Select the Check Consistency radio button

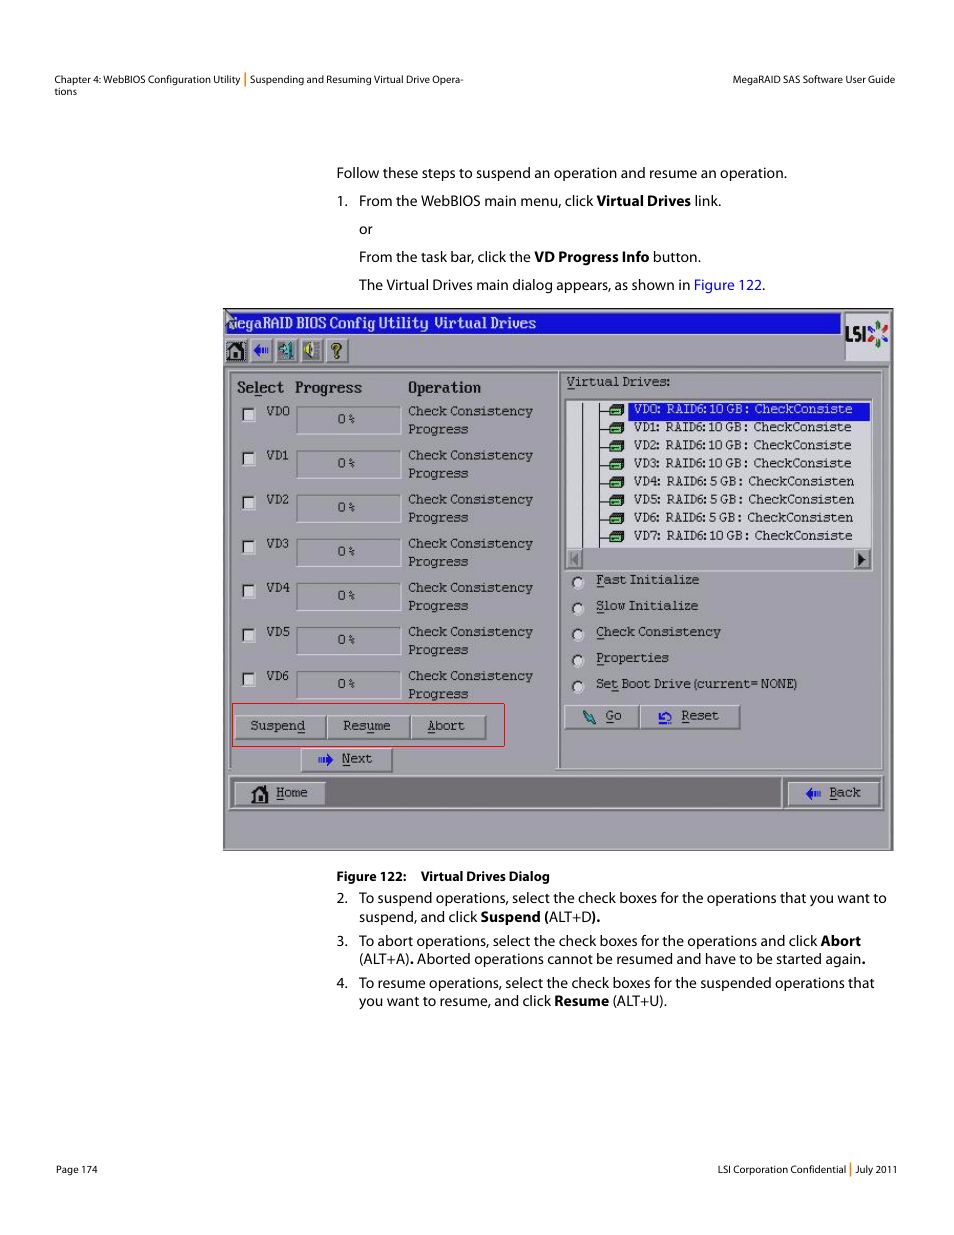click(577, 634)
